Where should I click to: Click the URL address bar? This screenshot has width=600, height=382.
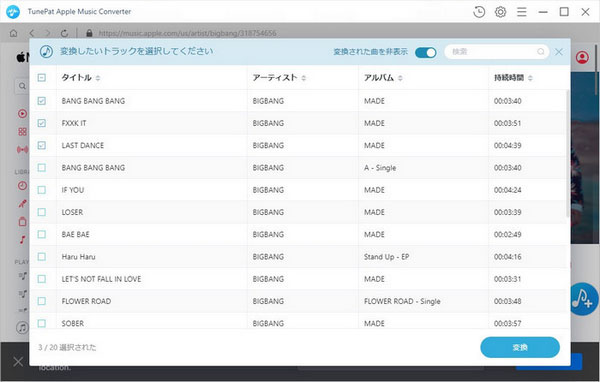[187, 33]
